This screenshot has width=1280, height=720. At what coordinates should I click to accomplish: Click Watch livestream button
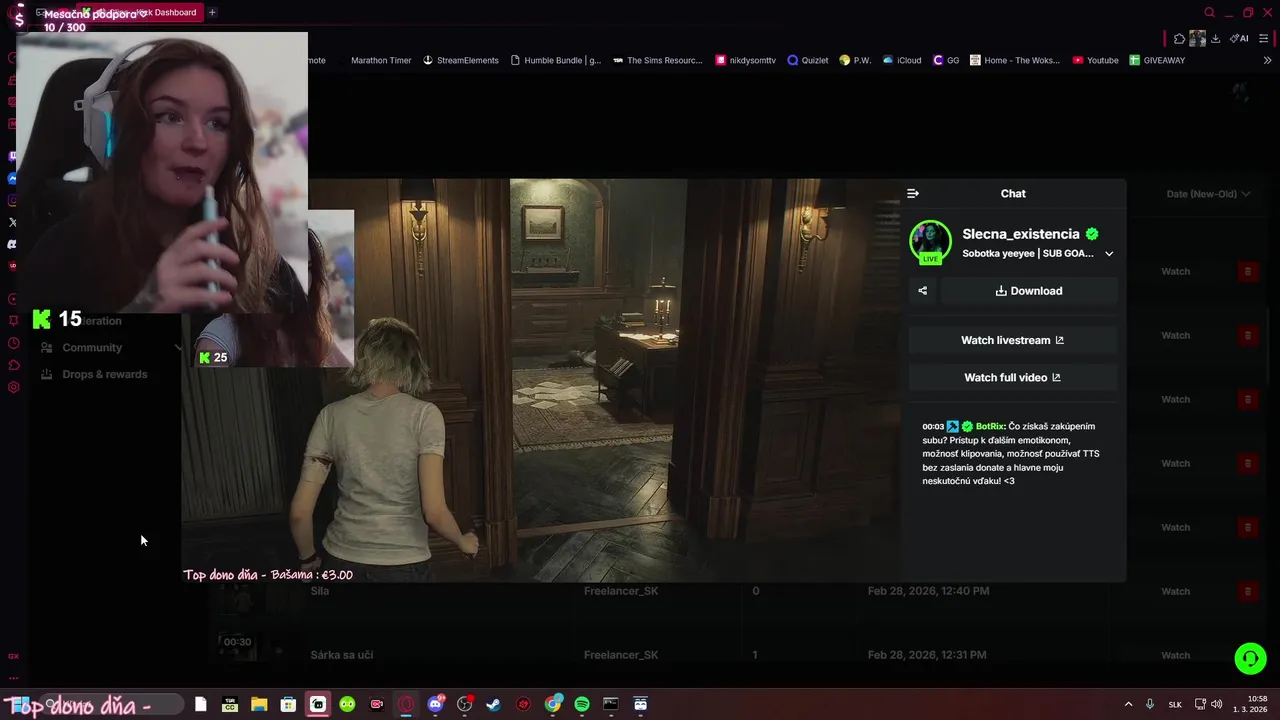[1013, 340]
